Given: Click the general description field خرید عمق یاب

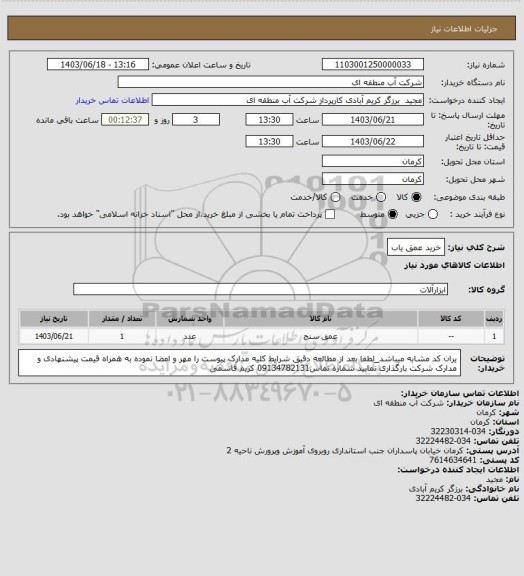Looking at the screenshot, I should [x=416, y=247].
